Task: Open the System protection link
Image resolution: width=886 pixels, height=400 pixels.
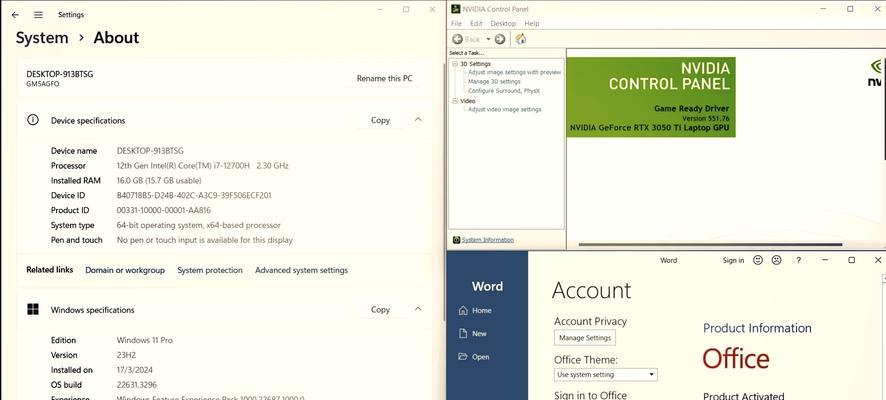Action: [x=210, y=270]
